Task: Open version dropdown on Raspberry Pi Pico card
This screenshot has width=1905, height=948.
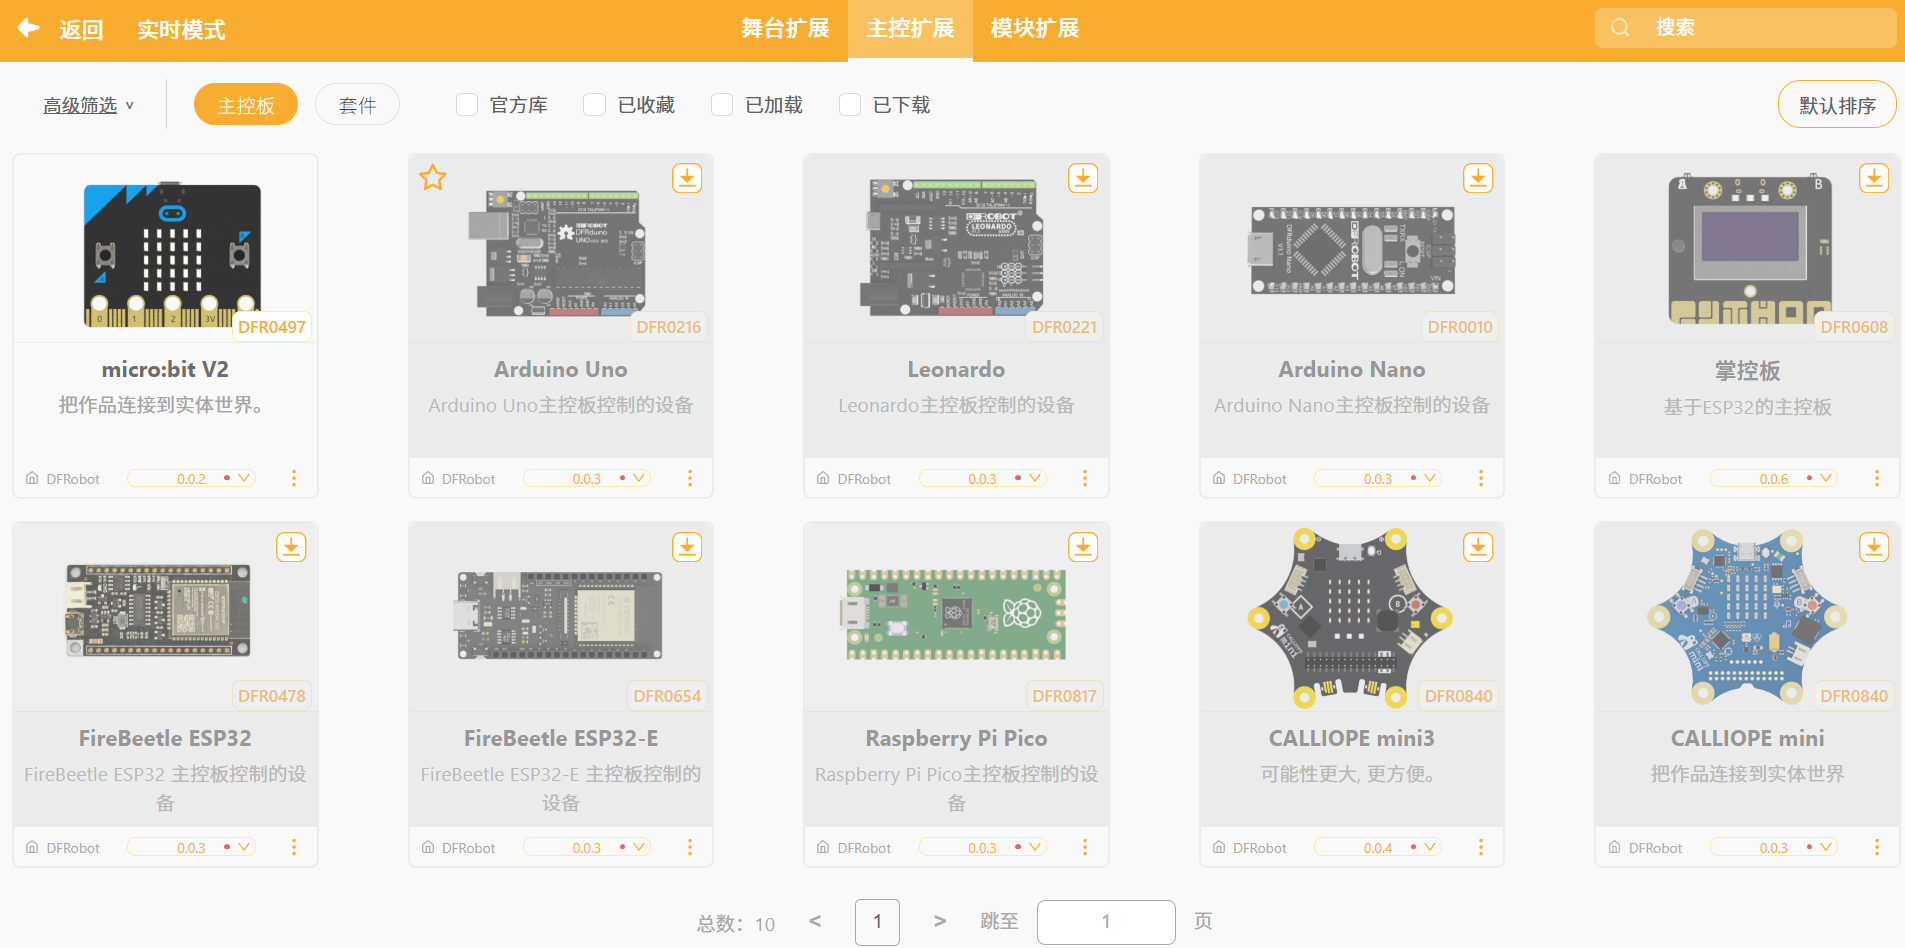Action: [x=983, y=847]
